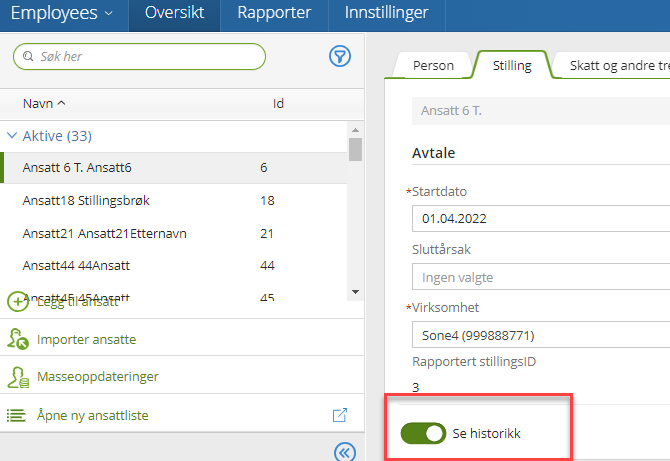Click the list icon beside Åpne ny ansattliste
The height and width of the screenshot is (461, 670).
(16, 415)
